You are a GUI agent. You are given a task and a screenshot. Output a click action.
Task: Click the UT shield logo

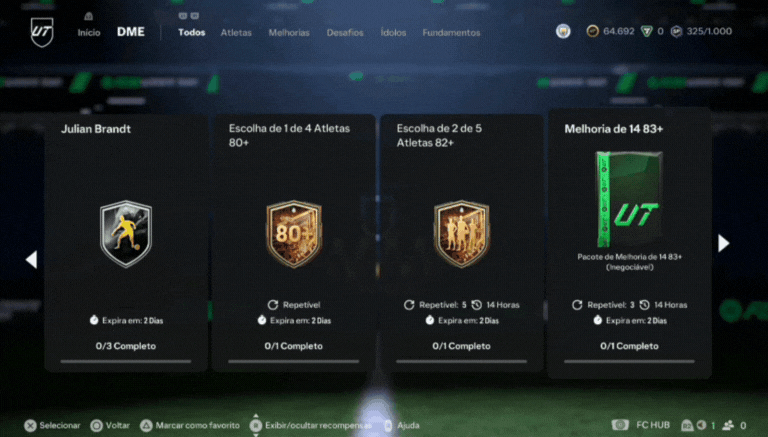click(x=42, y=32)
